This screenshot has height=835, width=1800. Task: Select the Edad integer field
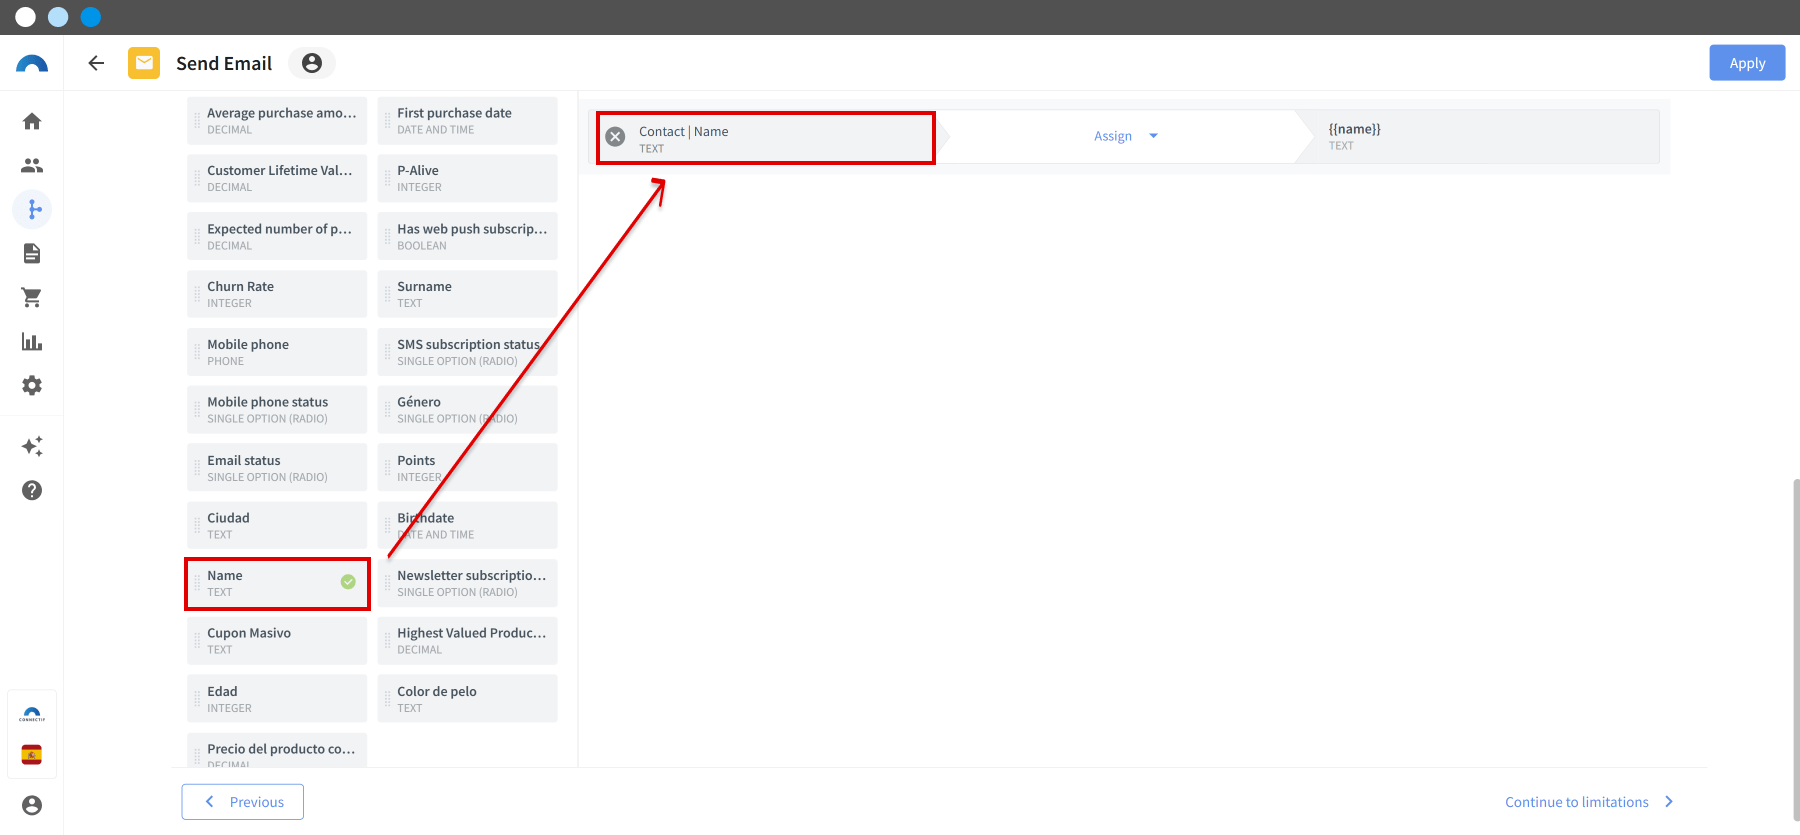tap(277, 699)
